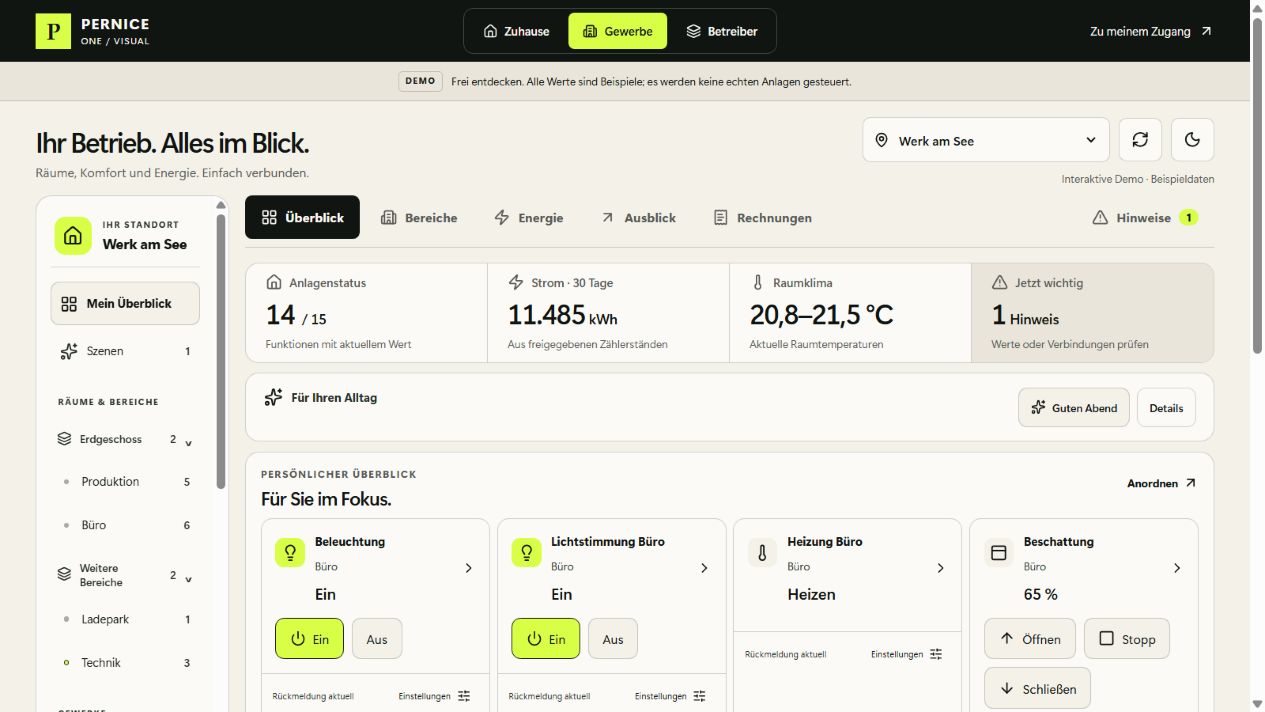
Task: Click the blind icon of Beschattung
Action: [x=998, y=552]
